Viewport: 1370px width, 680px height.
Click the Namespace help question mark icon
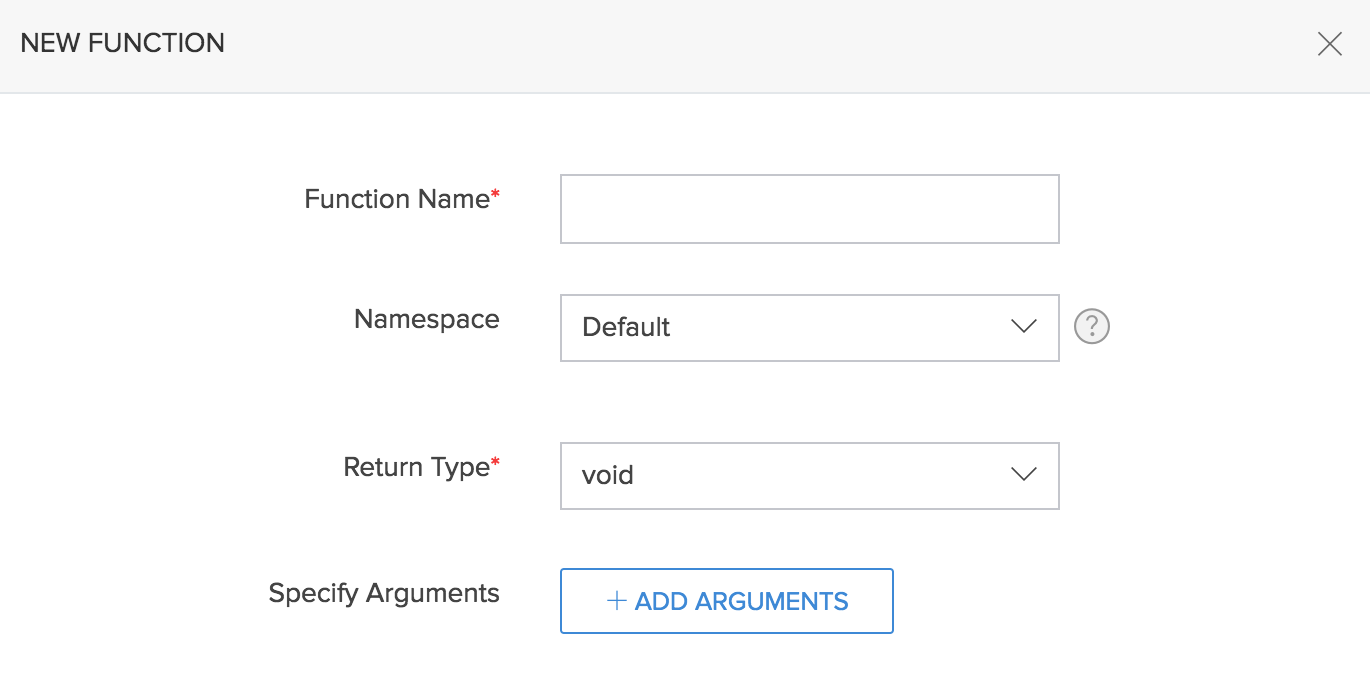tap(1092, 327)
